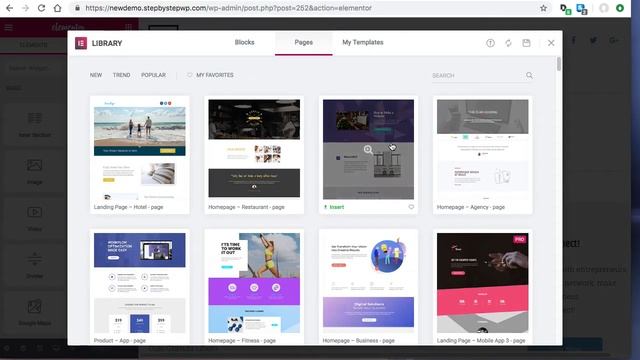Click the blue browser extension icon

pyautogui.click(x=582, y=9)
